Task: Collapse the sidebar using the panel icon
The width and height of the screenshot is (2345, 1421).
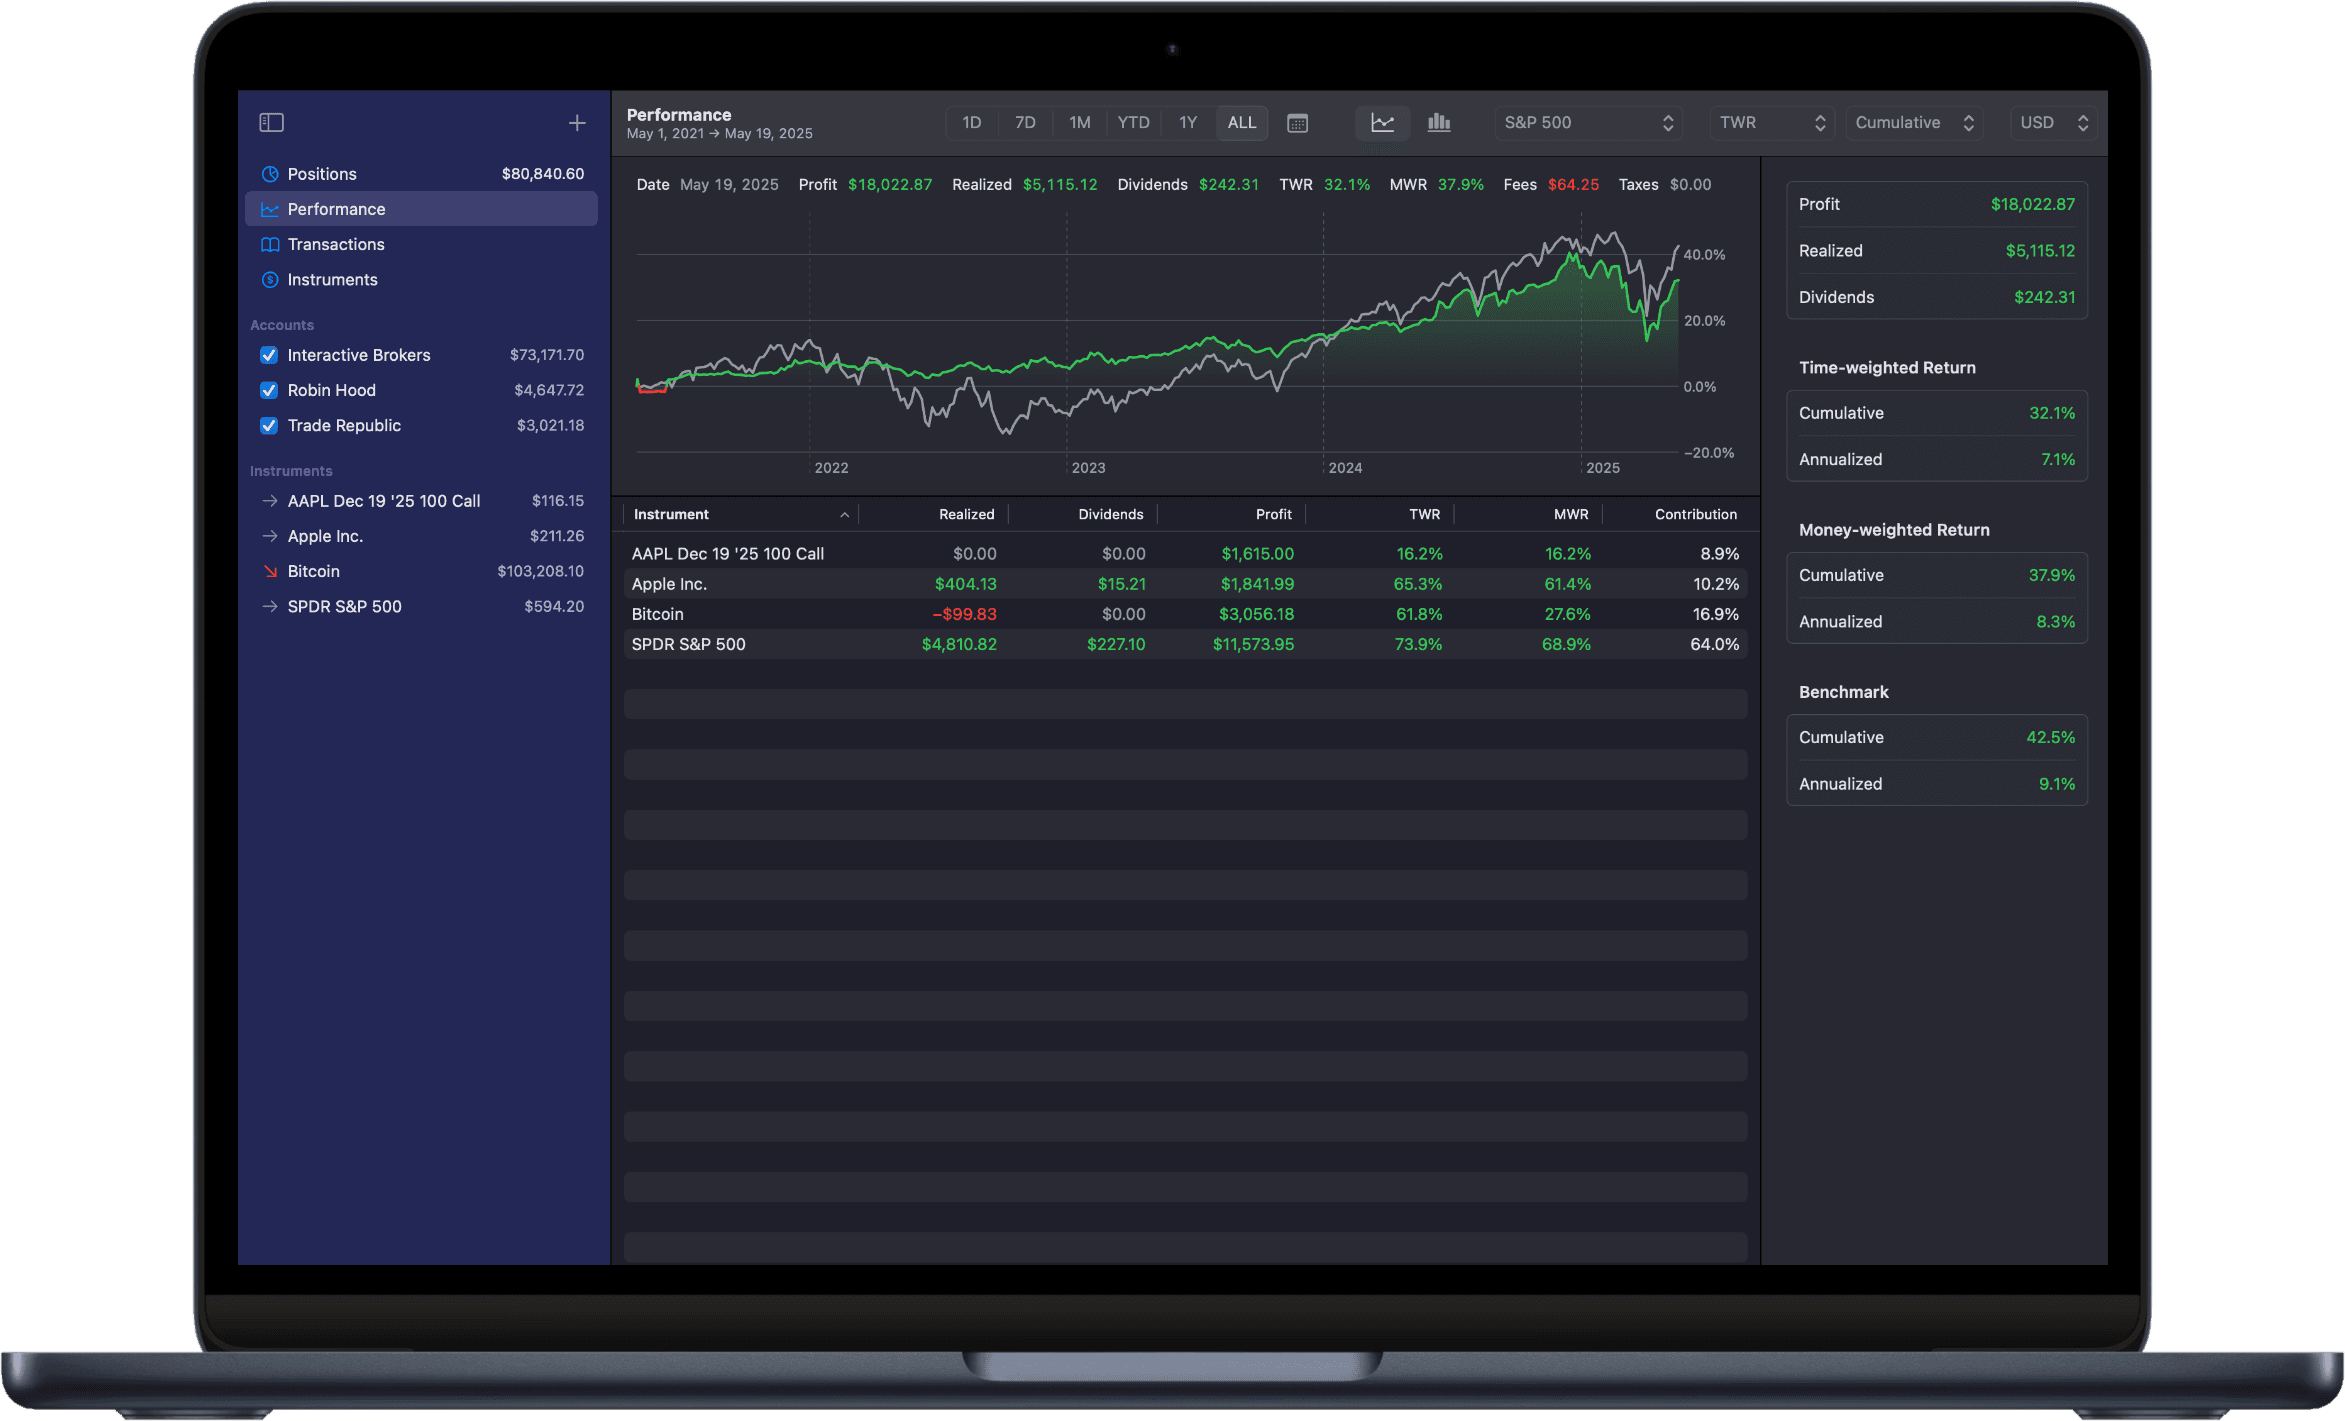Action: coord(271,122)
